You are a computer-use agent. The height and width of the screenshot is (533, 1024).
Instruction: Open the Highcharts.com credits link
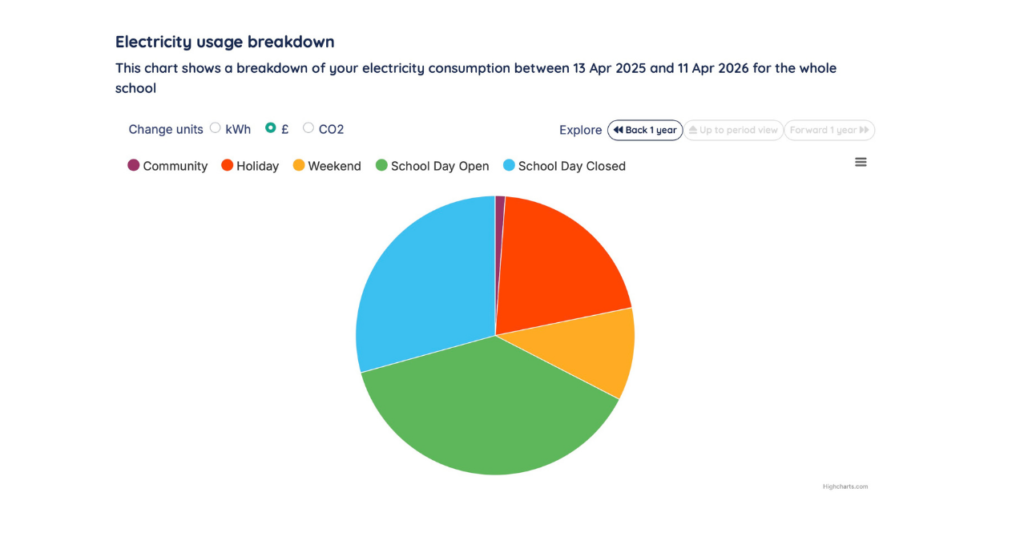[845, 486]
